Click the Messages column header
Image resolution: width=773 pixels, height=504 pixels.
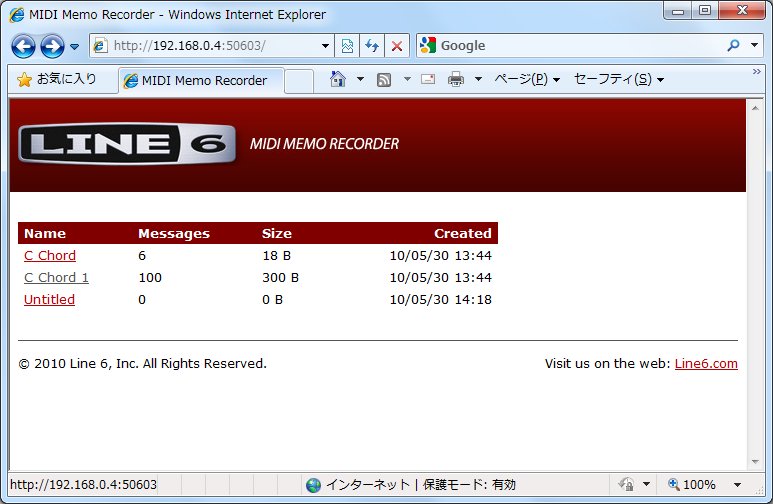click(174, 233)
